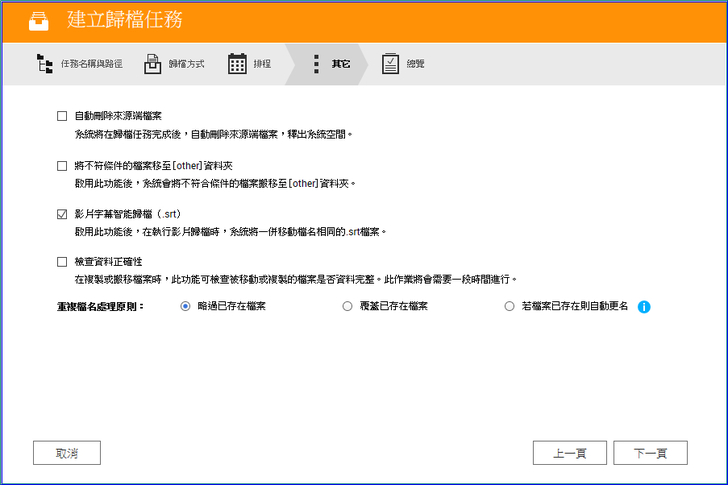The width and height of the screenshot is (728, 485).
Task: Select 略過已存在檔案 radio button
Action: [x=185, y=306]
